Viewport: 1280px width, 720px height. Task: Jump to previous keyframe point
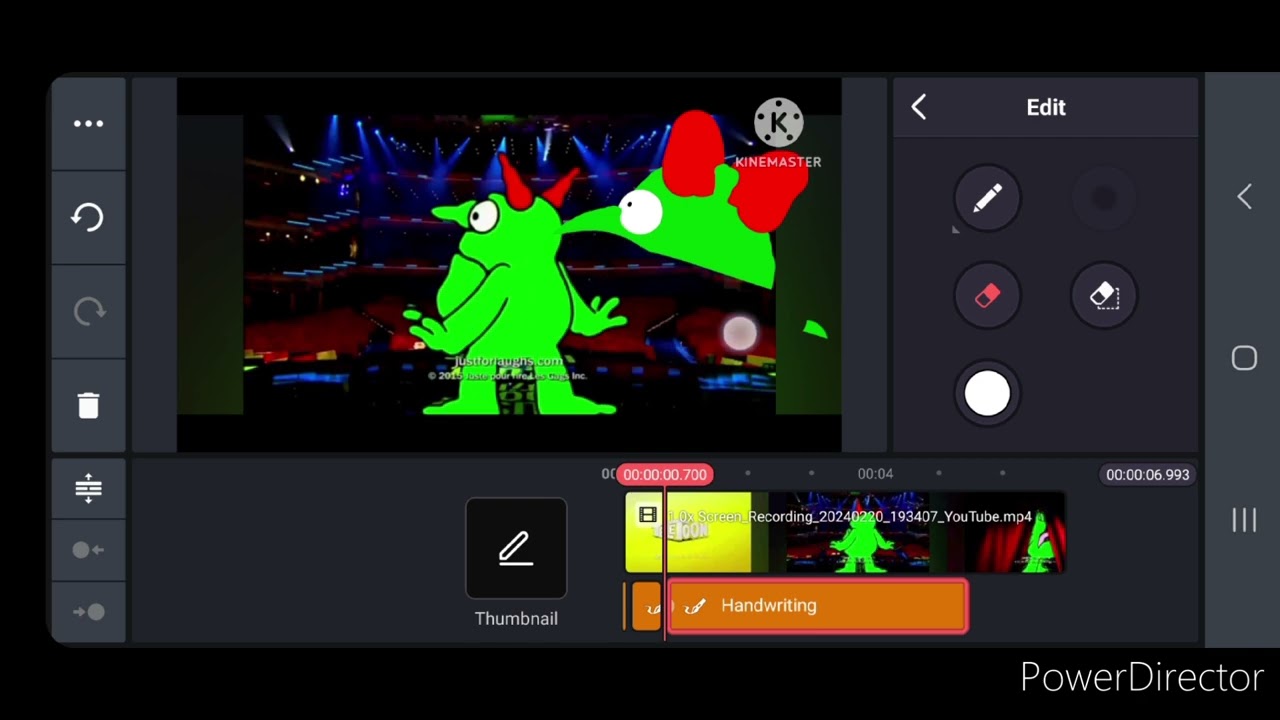[88, 550]
